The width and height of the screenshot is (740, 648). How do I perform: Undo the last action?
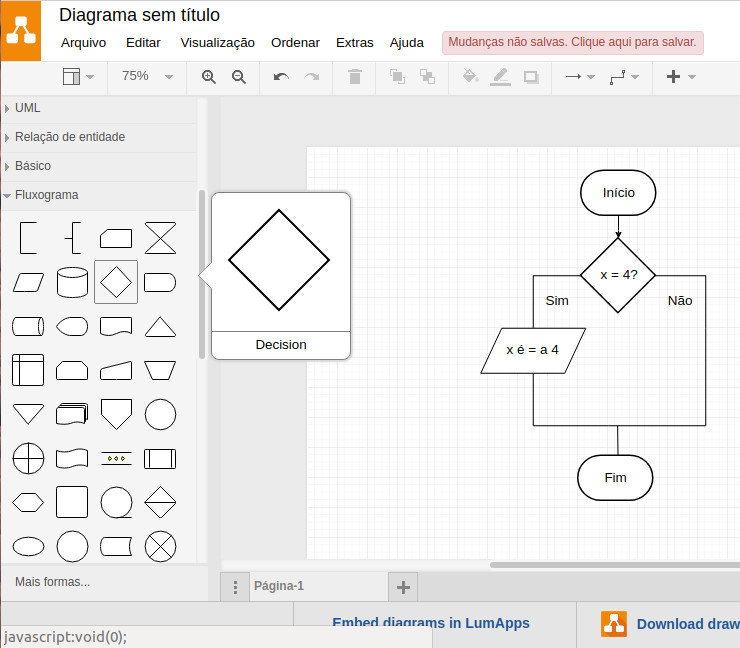click(281, 77)
